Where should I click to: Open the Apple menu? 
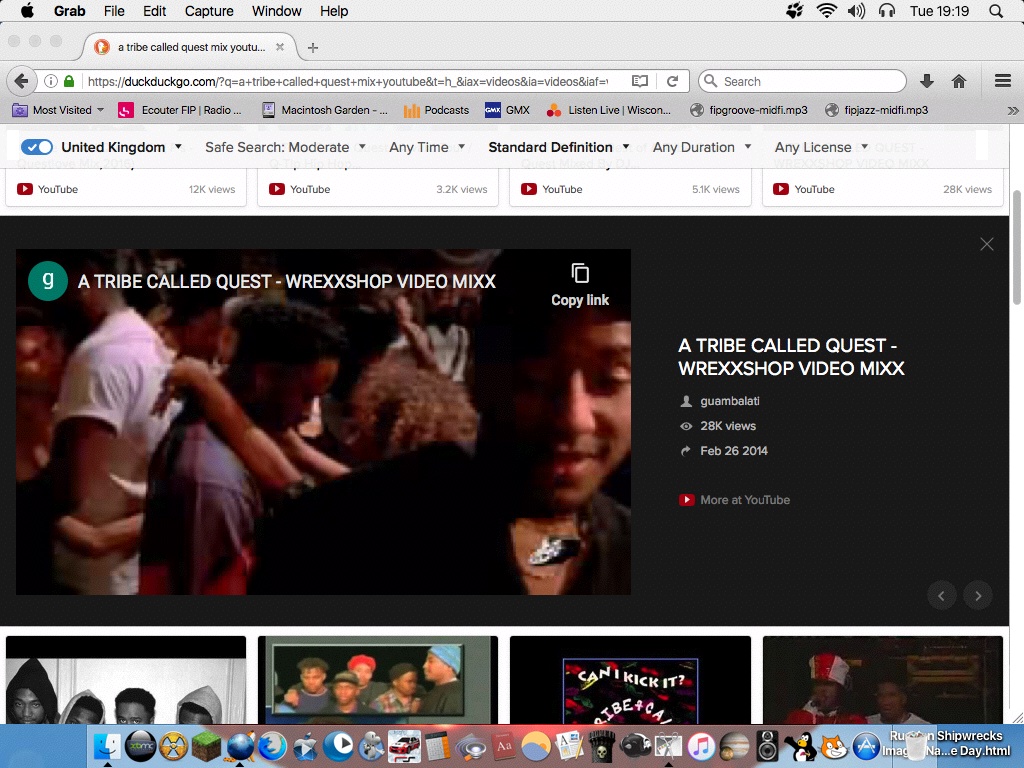coord(27,11)
